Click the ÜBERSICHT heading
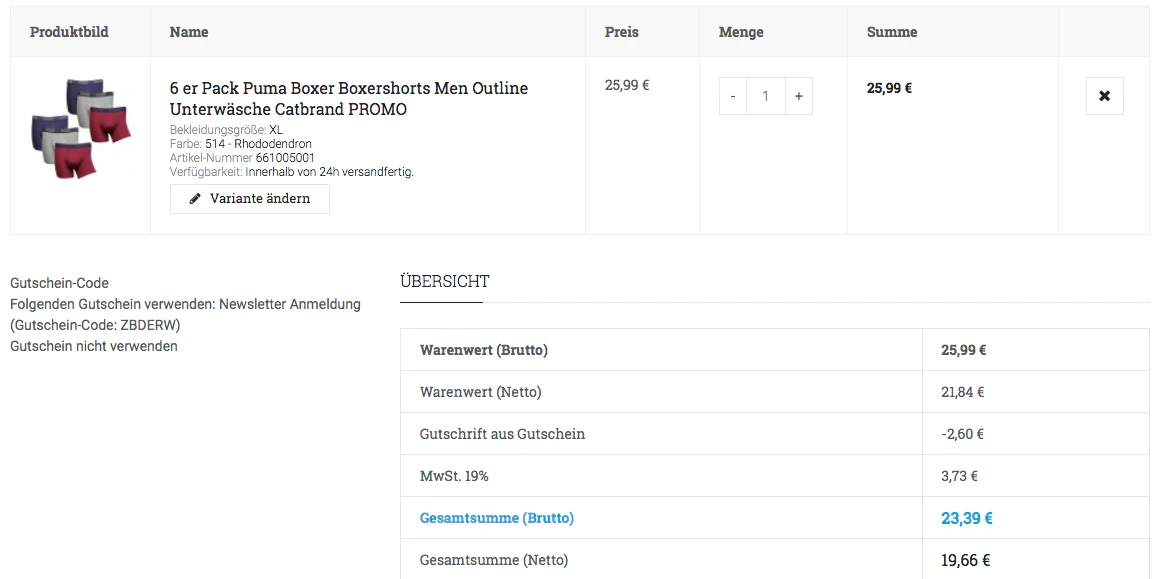 444,281
